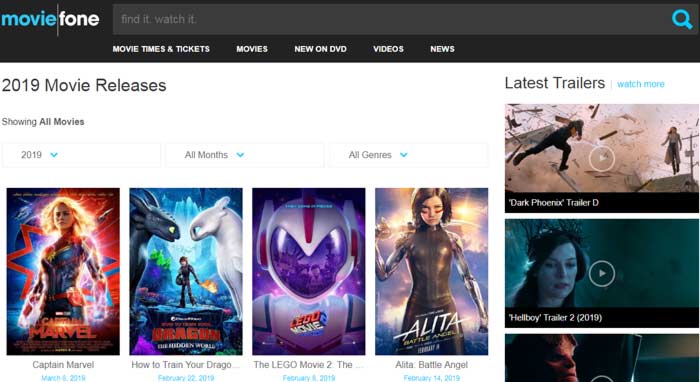Click the search magnifier icon
This screenshot has width=700, height=382.
pyautogui.click(x=682, y=19)
